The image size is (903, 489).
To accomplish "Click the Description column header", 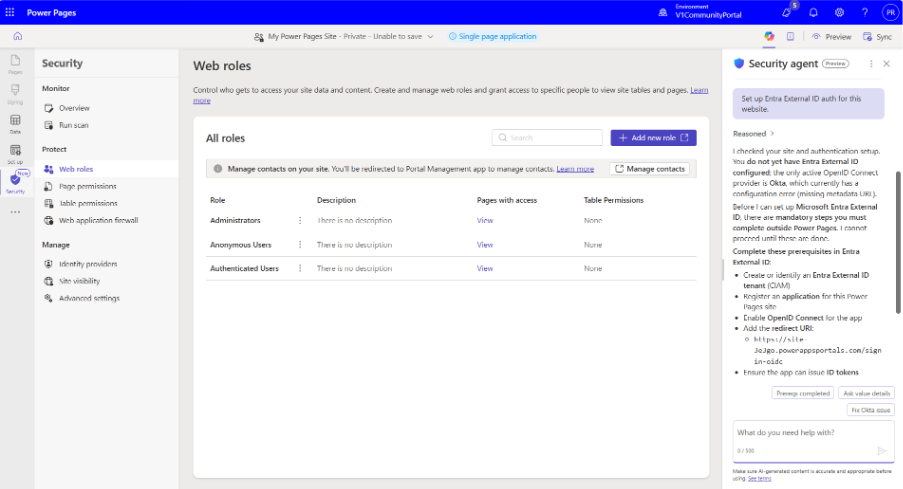I will coord(336,200).
